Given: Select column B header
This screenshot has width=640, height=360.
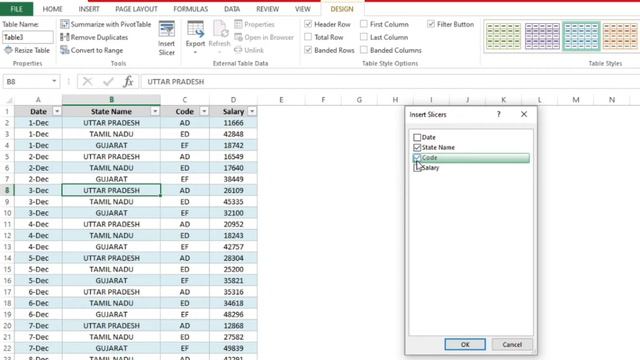Looking at the screenshot, I should pos(111,100).
